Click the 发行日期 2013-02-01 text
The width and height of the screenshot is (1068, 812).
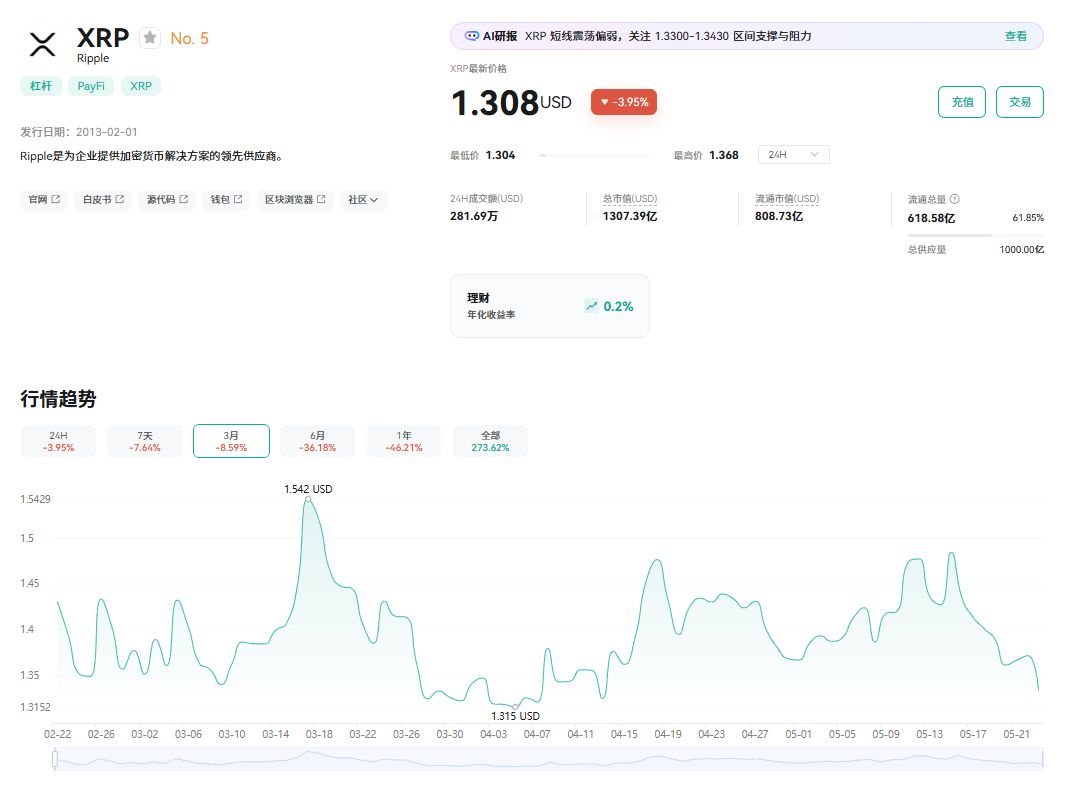click(79, 131)
